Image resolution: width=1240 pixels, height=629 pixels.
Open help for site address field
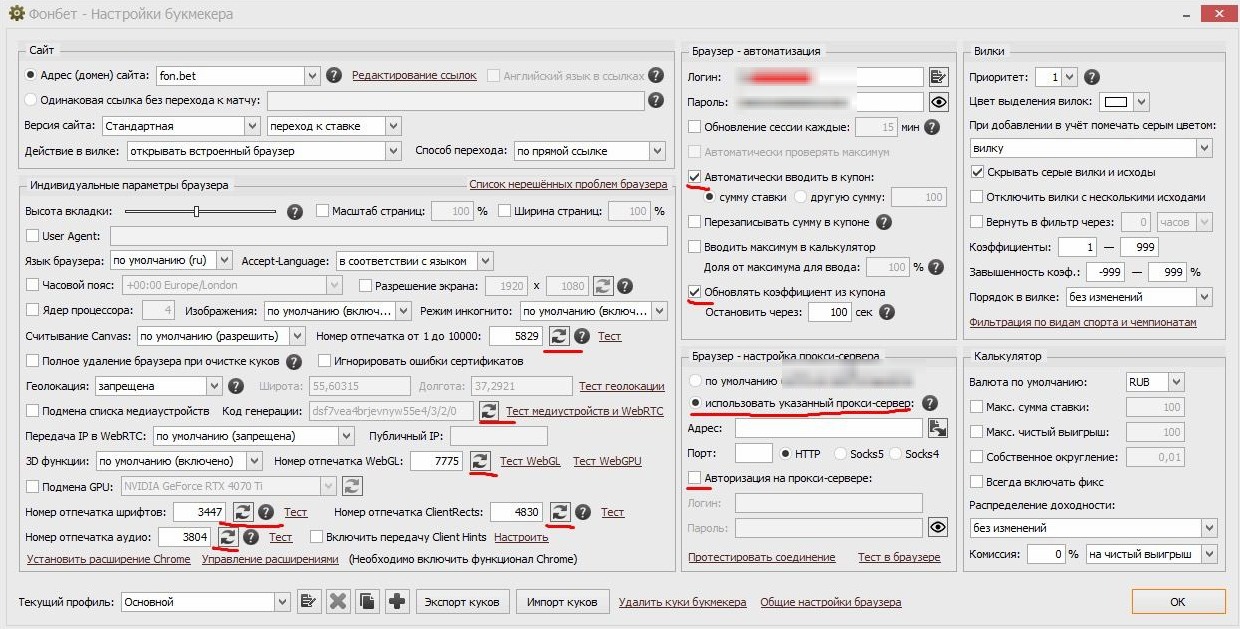[x=334, y=75]
